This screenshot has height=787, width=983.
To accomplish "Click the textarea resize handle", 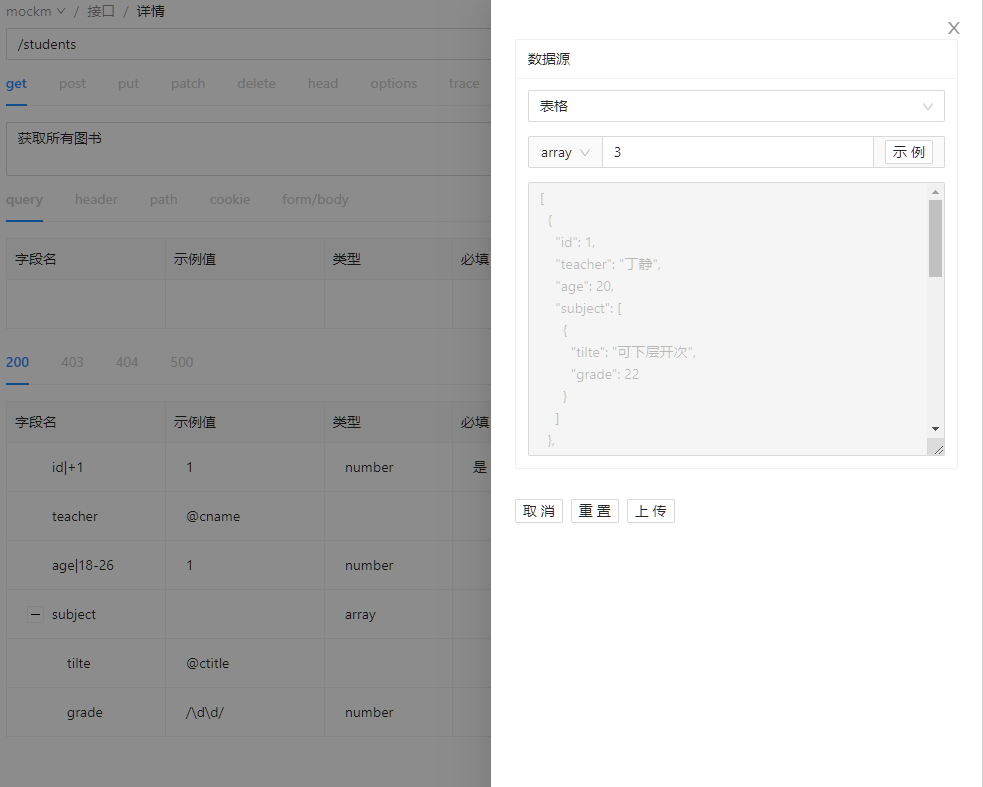I will (937, 448).
